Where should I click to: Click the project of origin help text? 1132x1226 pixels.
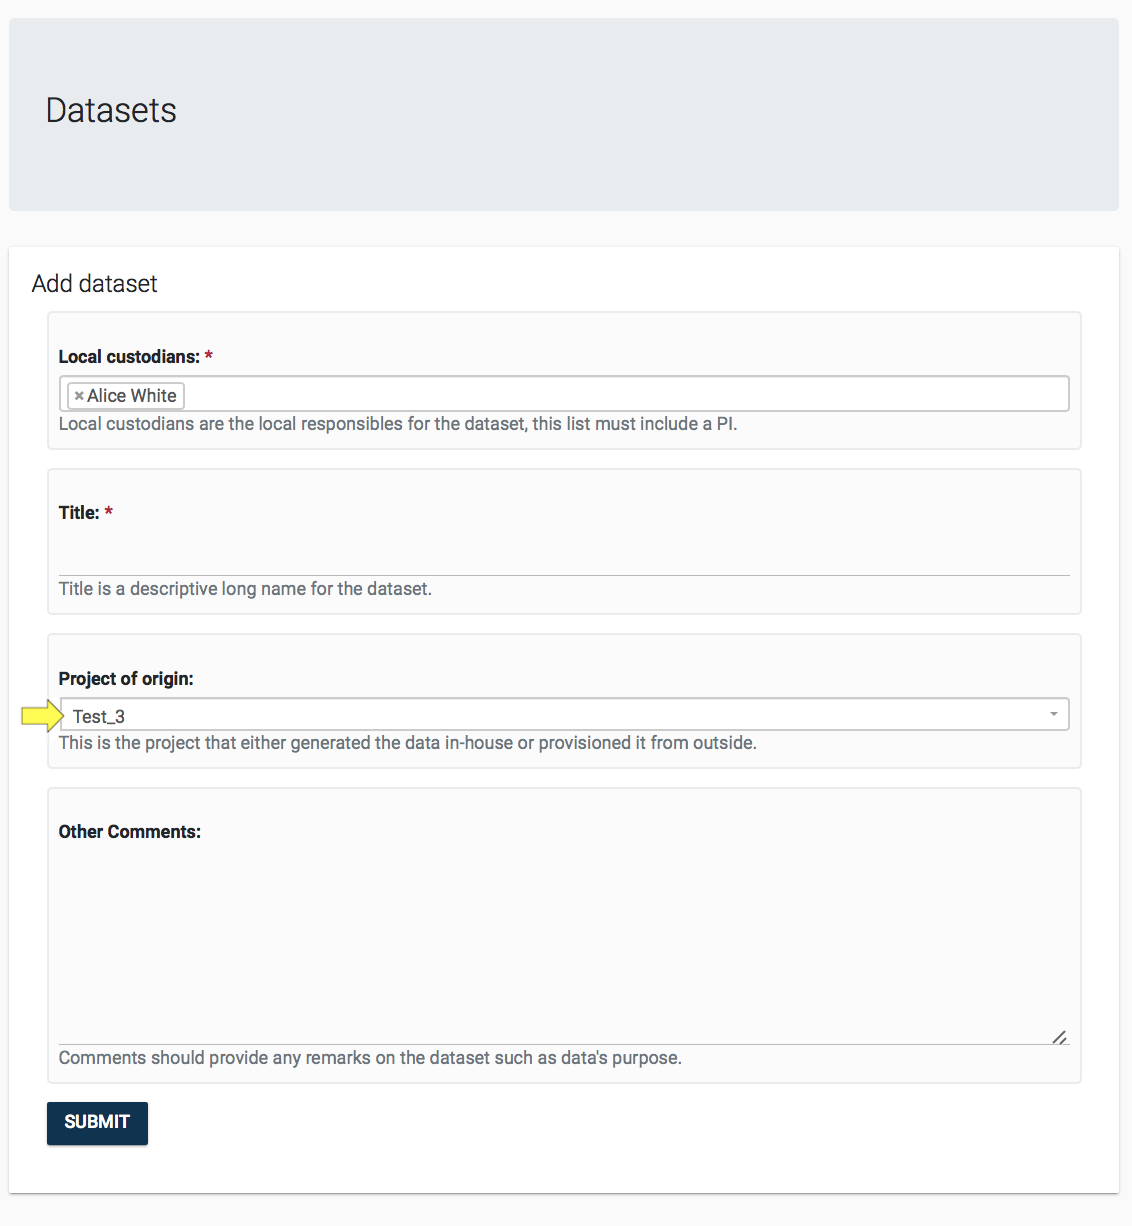tap(407, 743)
